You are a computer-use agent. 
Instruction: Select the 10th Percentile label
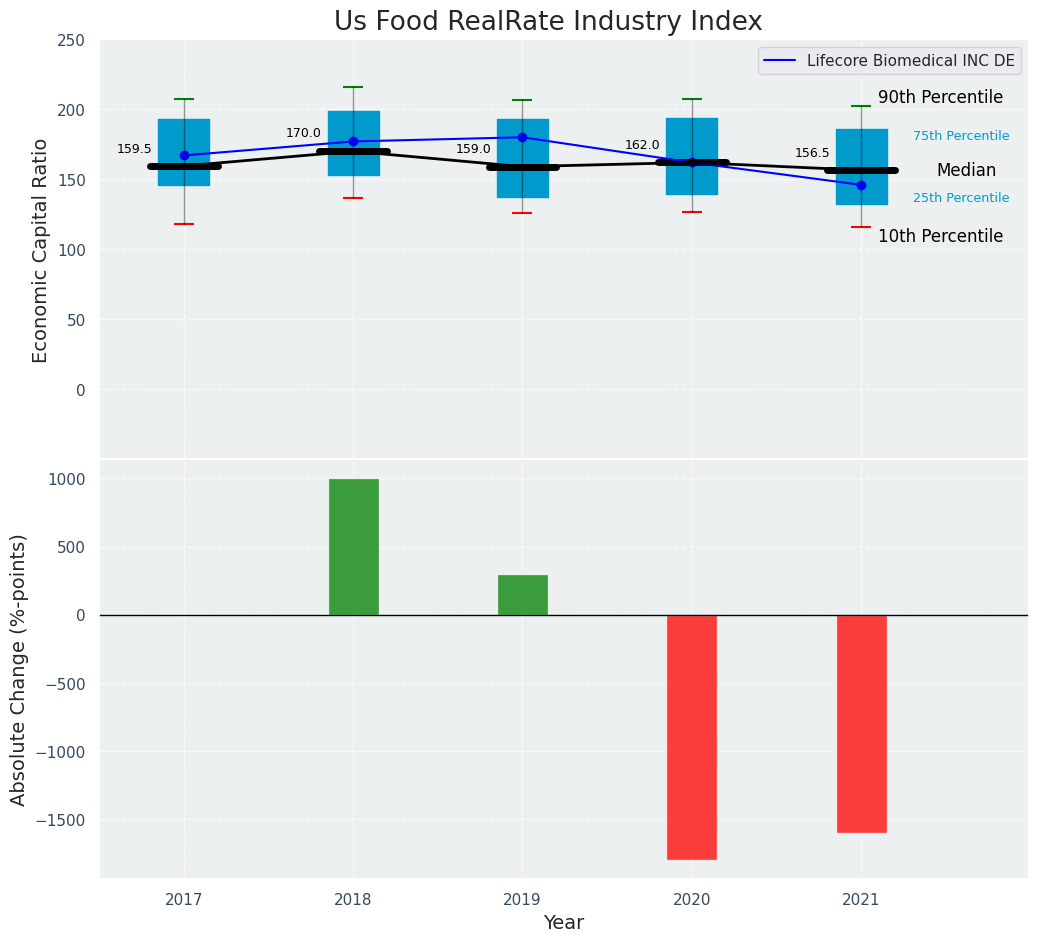click(940, 236)
